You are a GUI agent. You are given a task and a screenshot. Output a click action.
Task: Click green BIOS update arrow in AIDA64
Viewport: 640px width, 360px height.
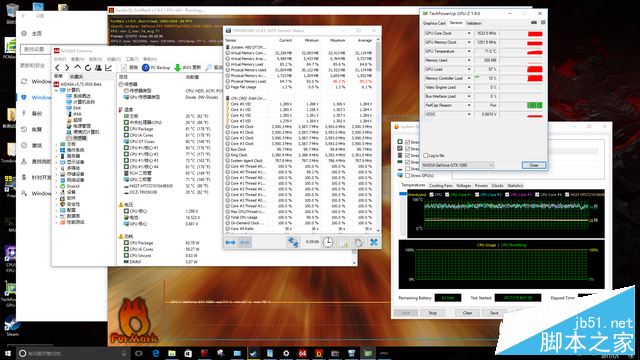pos(178,68)
